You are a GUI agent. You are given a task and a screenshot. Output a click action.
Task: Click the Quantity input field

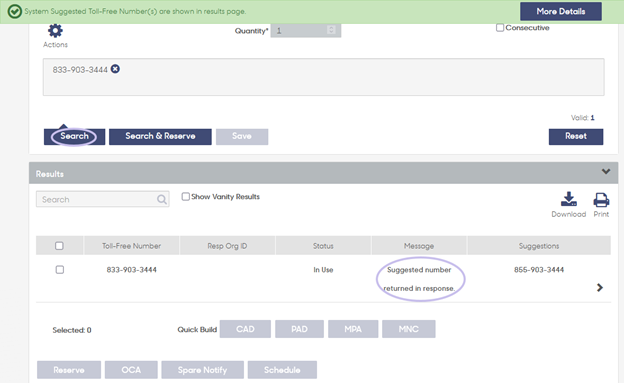pyautogui.click(x=306, y=31)
